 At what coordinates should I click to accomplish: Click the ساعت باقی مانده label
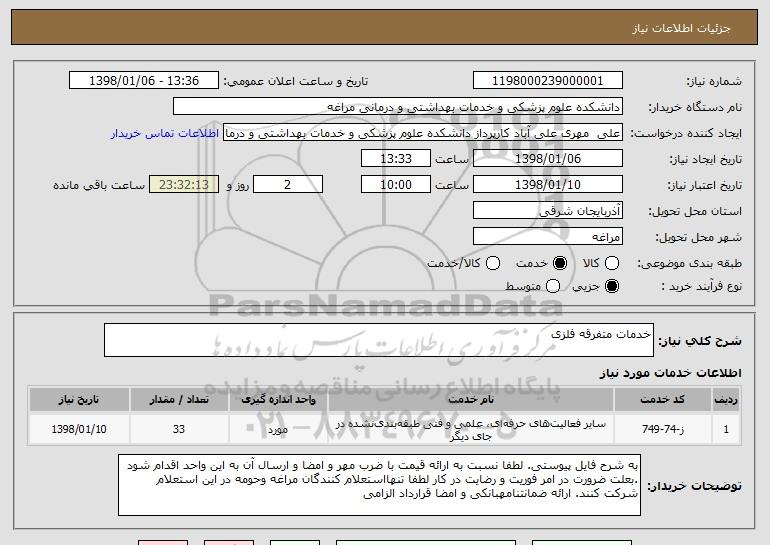99,186
